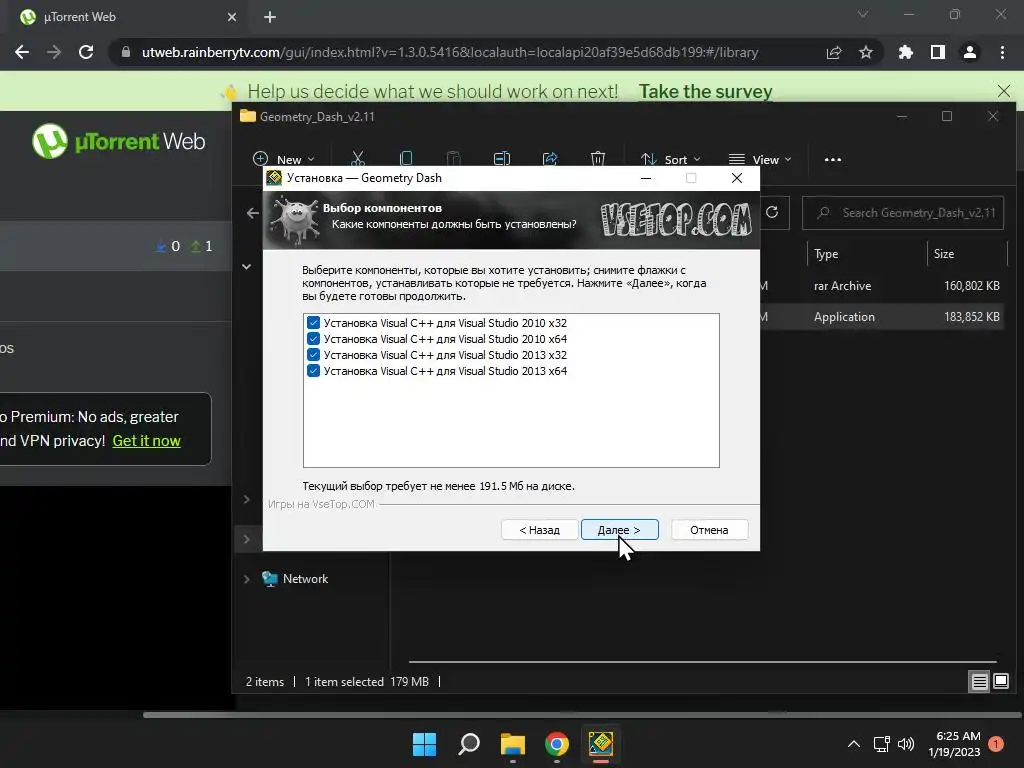Click the browser horizontal scrollbar
Viewport: 1024px width, 768px height.
[581, 714]
